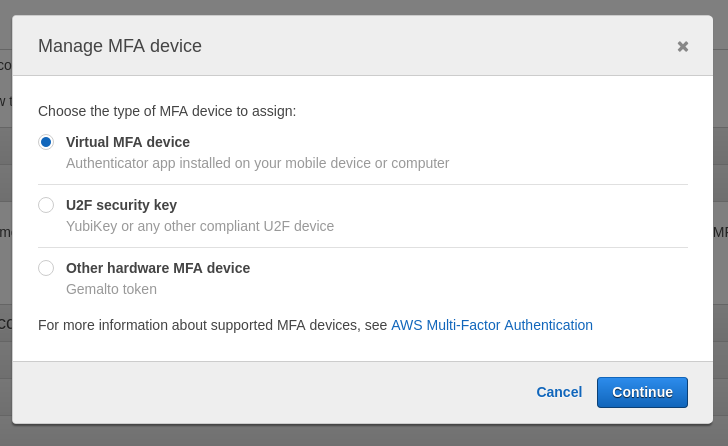Click the Authenticator app description text
Screen dimensions: 728x446
click(x=257, y=163)
